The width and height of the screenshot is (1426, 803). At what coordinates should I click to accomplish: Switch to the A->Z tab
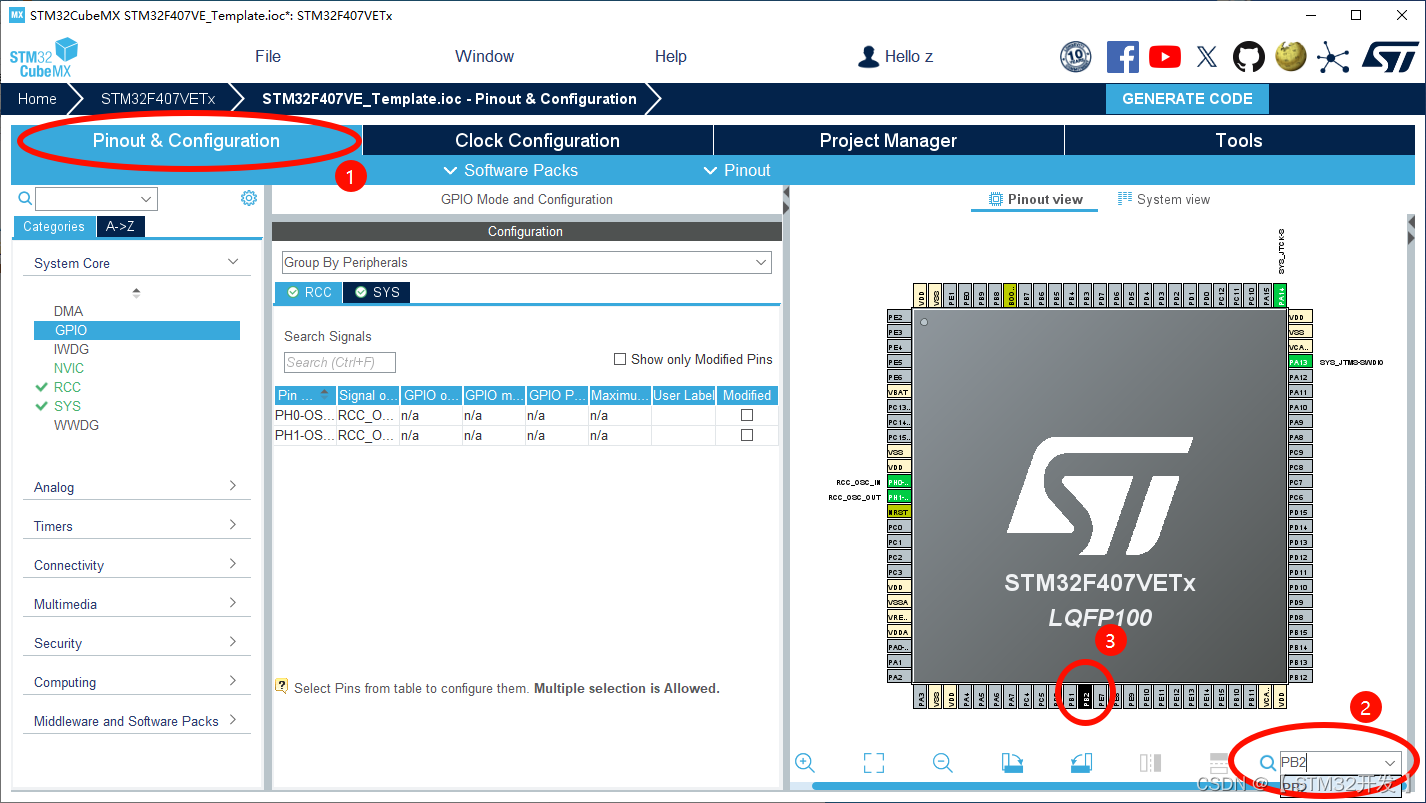point(121,226)
